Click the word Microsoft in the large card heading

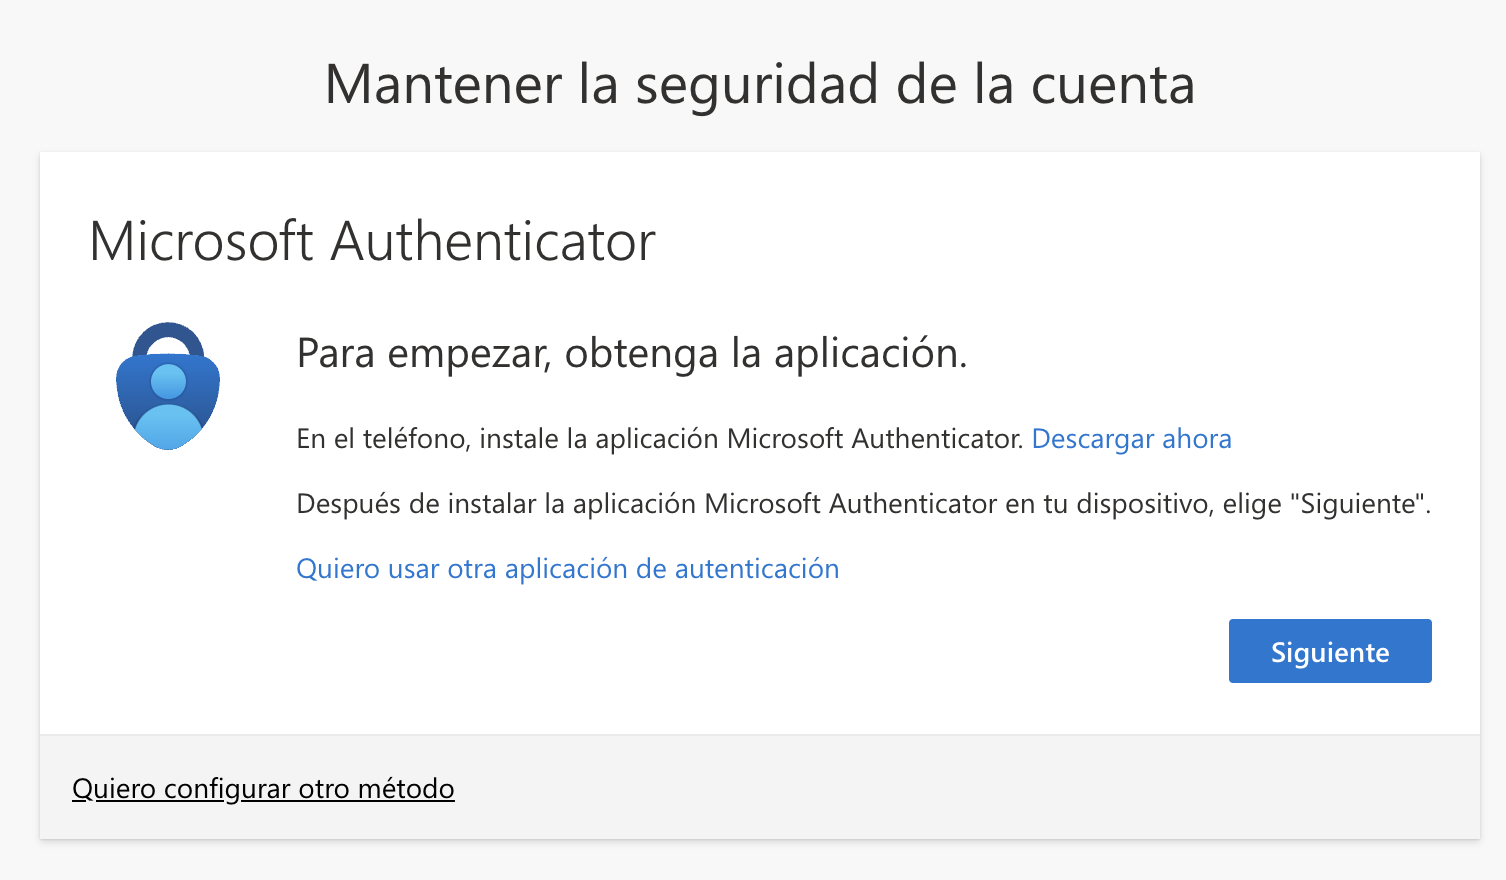(201, 242)
